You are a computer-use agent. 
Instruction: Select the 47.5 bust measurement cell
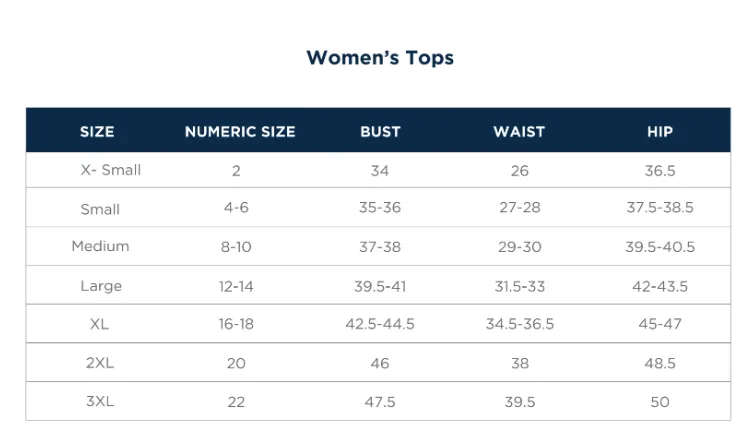click(380, 402)
